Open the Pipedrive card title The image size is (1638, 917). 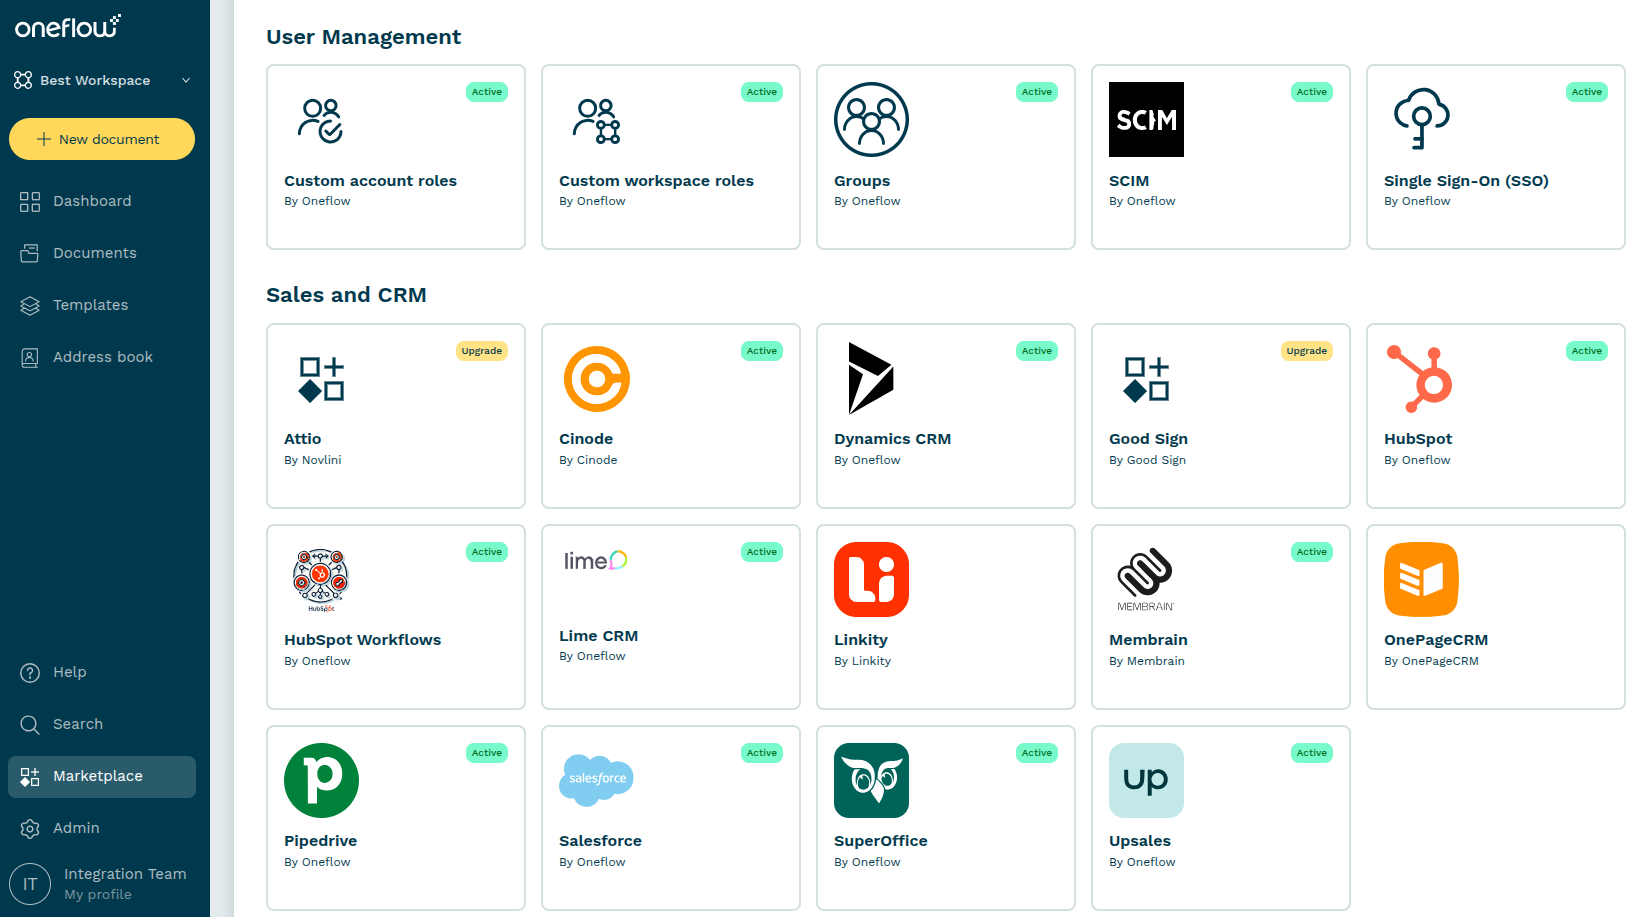tap(320, 841)
